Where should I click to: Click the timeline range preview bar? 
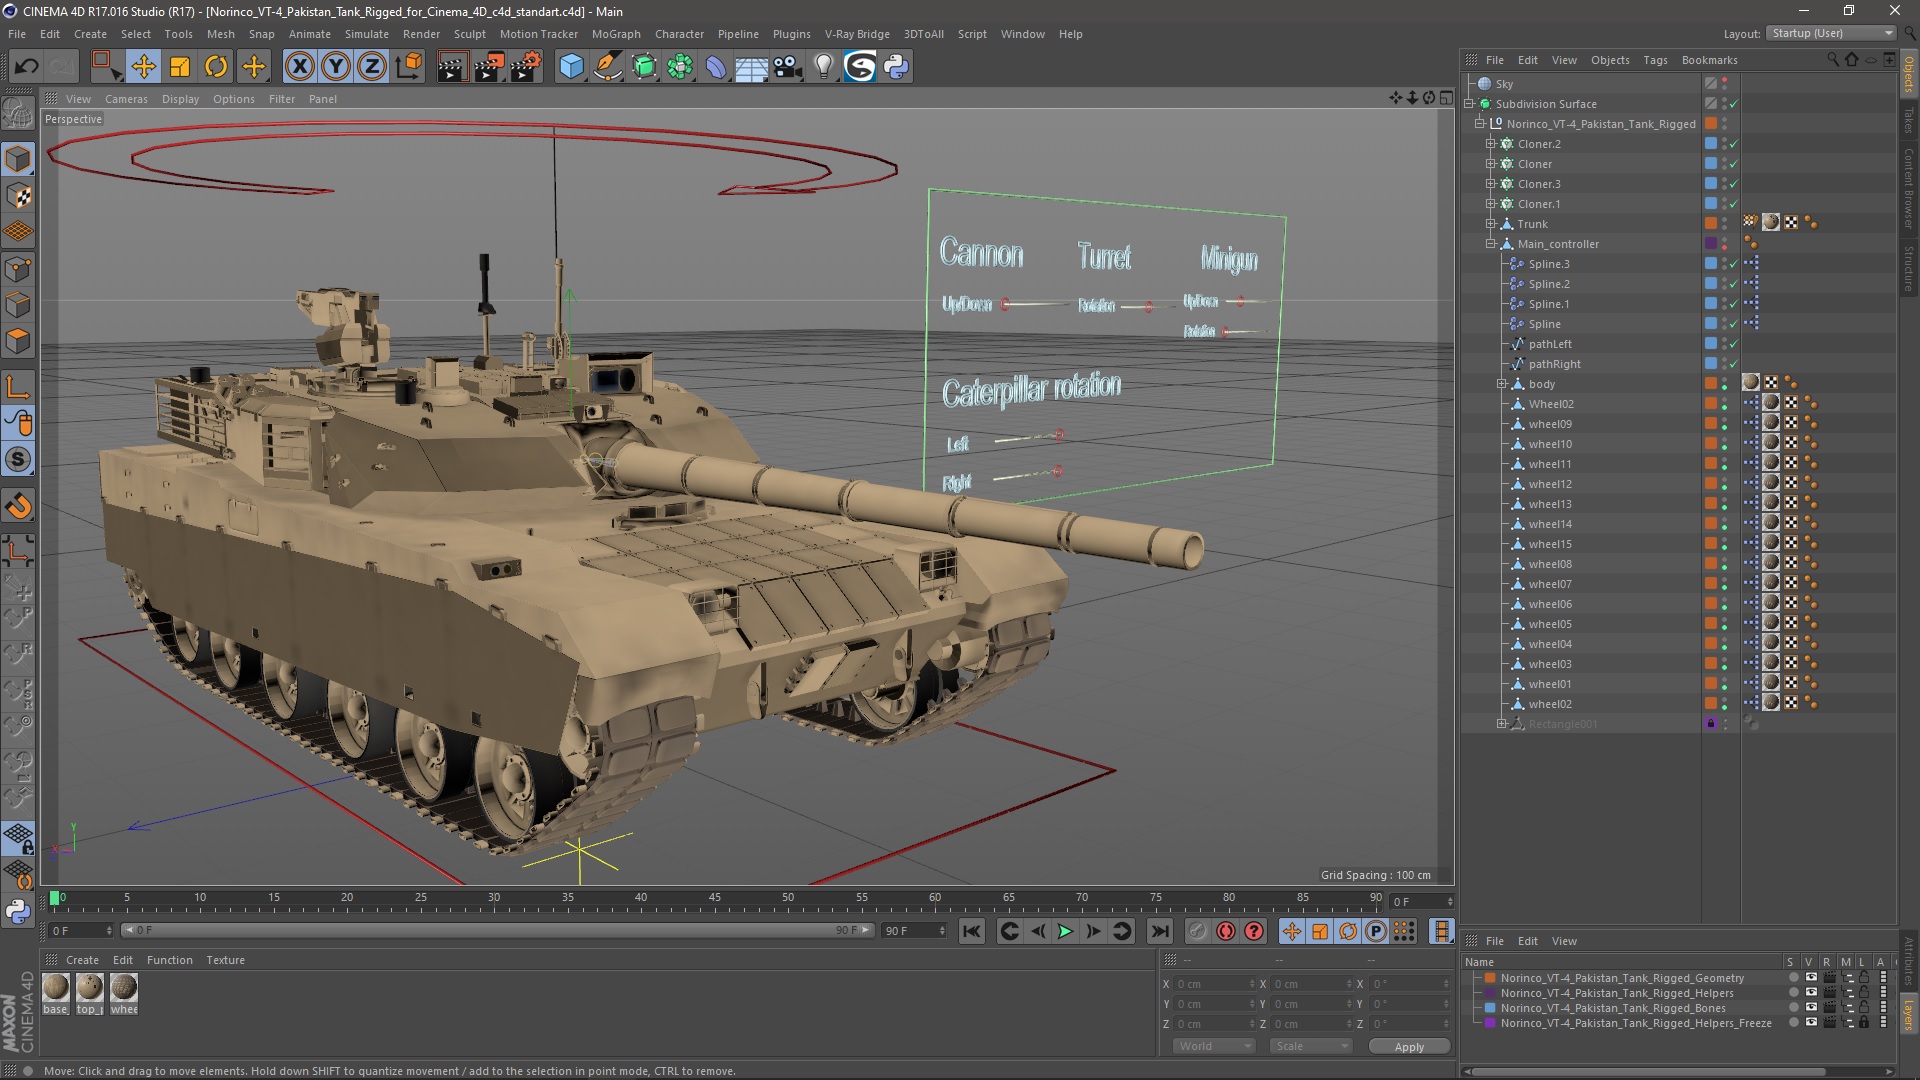[x=497, y=931]
